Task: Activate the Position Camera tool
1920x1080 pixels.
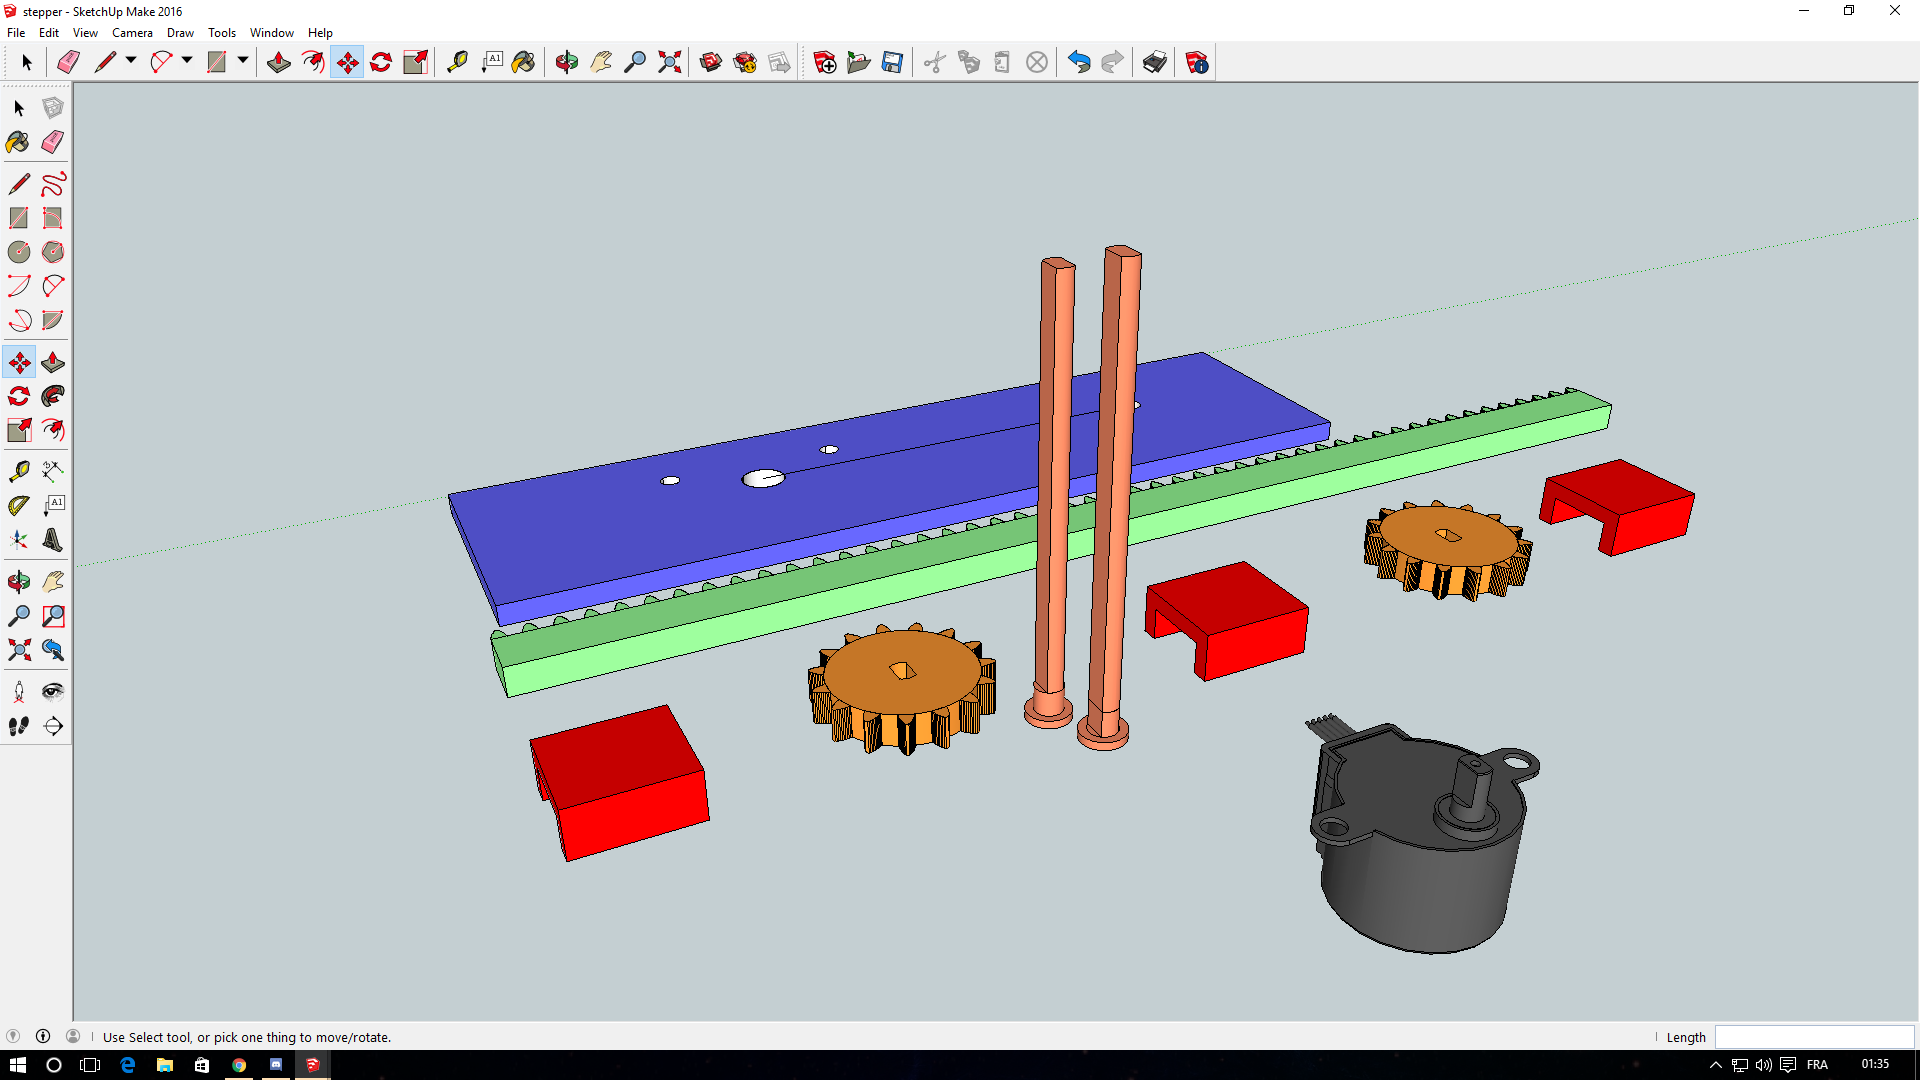Action: [19, 691]
